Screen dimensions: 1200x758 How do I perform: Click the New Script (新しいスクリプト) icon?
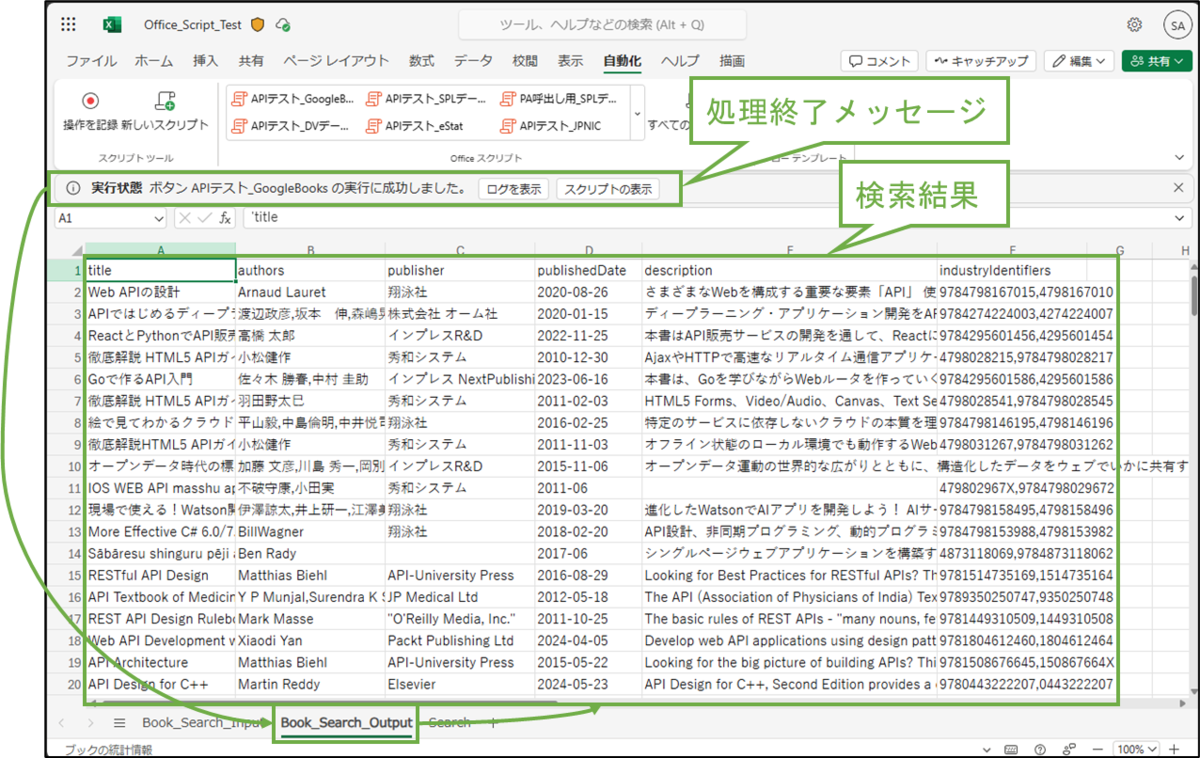point(165,101)
